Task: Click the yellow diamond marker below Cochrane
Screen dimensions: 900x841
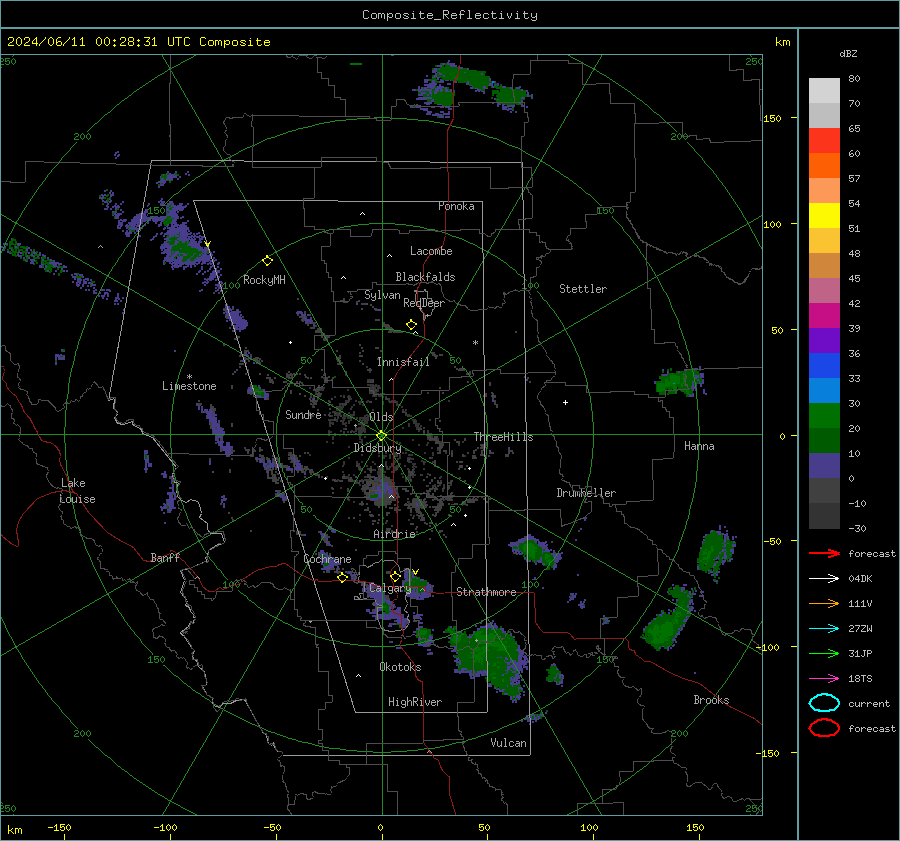Action: [342, 578]
